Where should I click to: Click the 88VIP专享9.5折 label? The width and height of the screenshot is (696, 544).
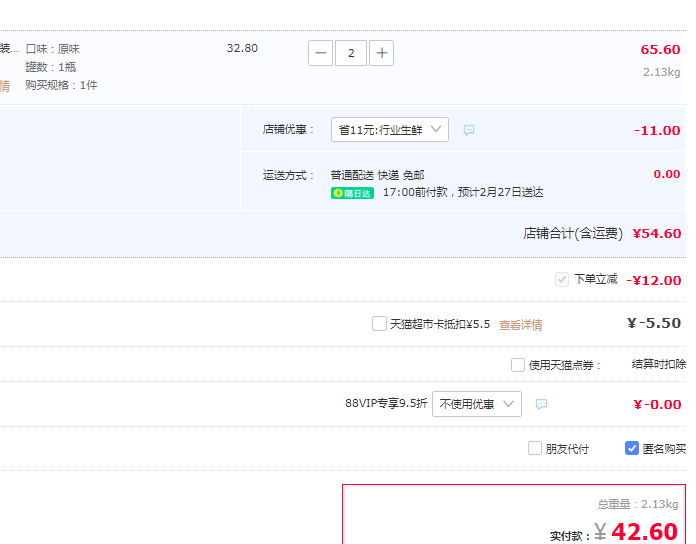click(x=386, y=403)
